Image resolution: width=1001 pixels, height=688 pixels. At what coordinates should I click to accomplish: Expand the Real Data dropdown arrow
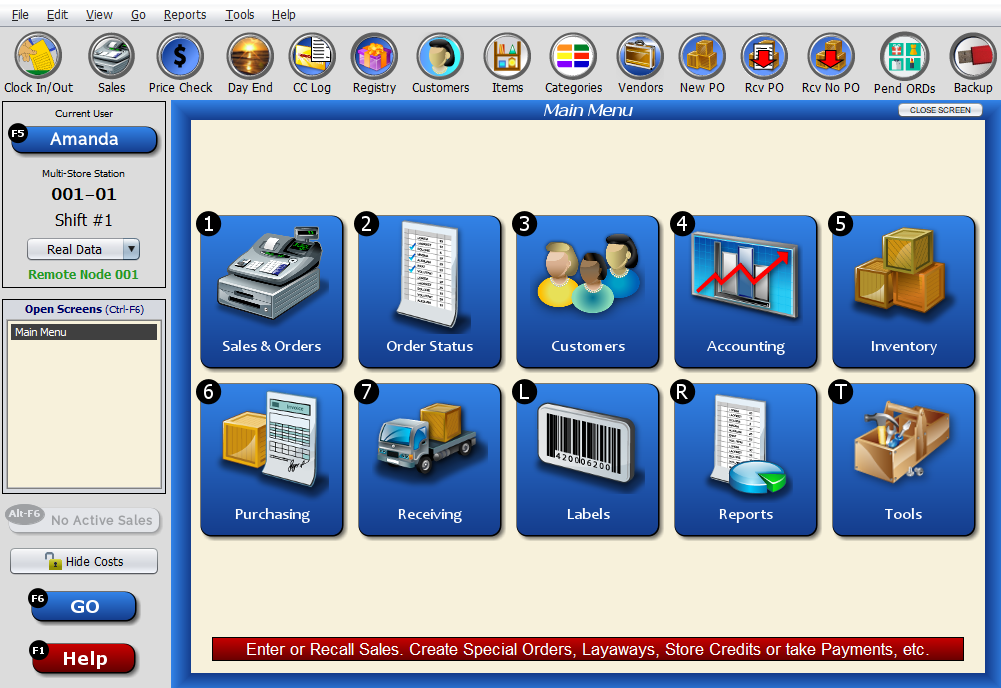pos(131,249)
